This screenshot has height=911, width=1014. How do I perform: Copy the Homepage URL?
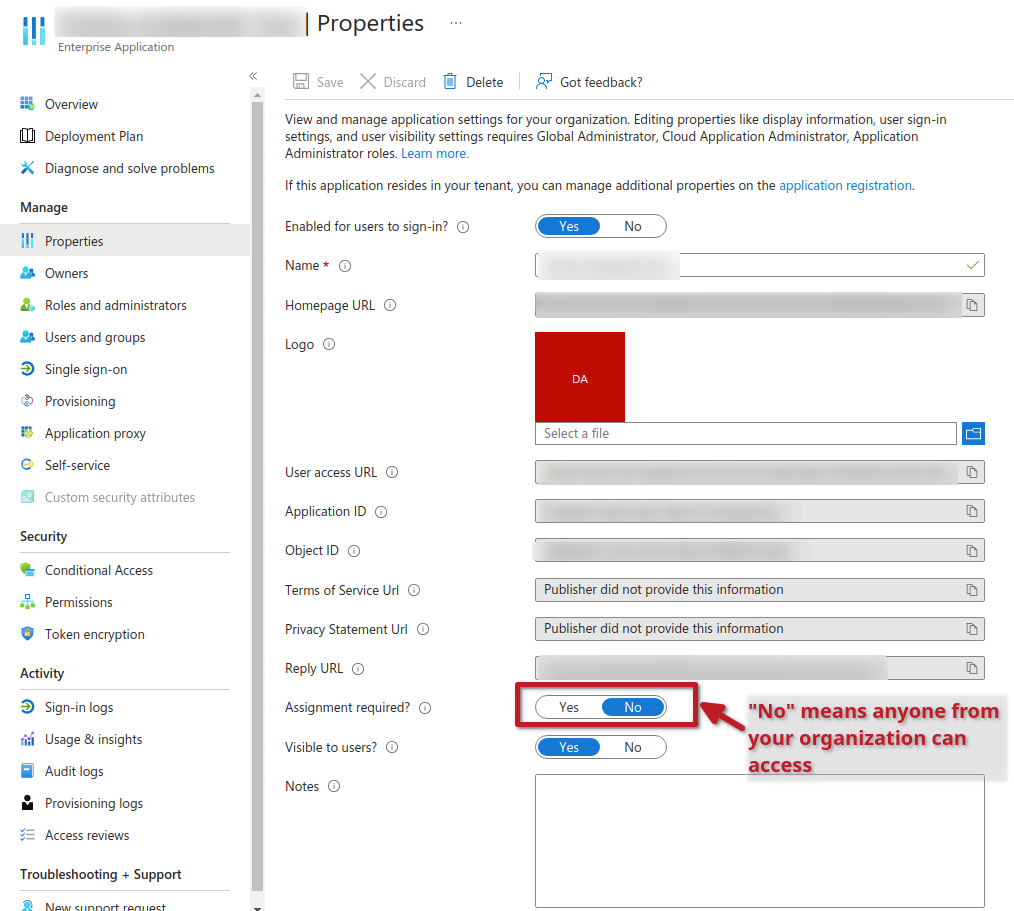pyautogui.click(x=971, y=305)
